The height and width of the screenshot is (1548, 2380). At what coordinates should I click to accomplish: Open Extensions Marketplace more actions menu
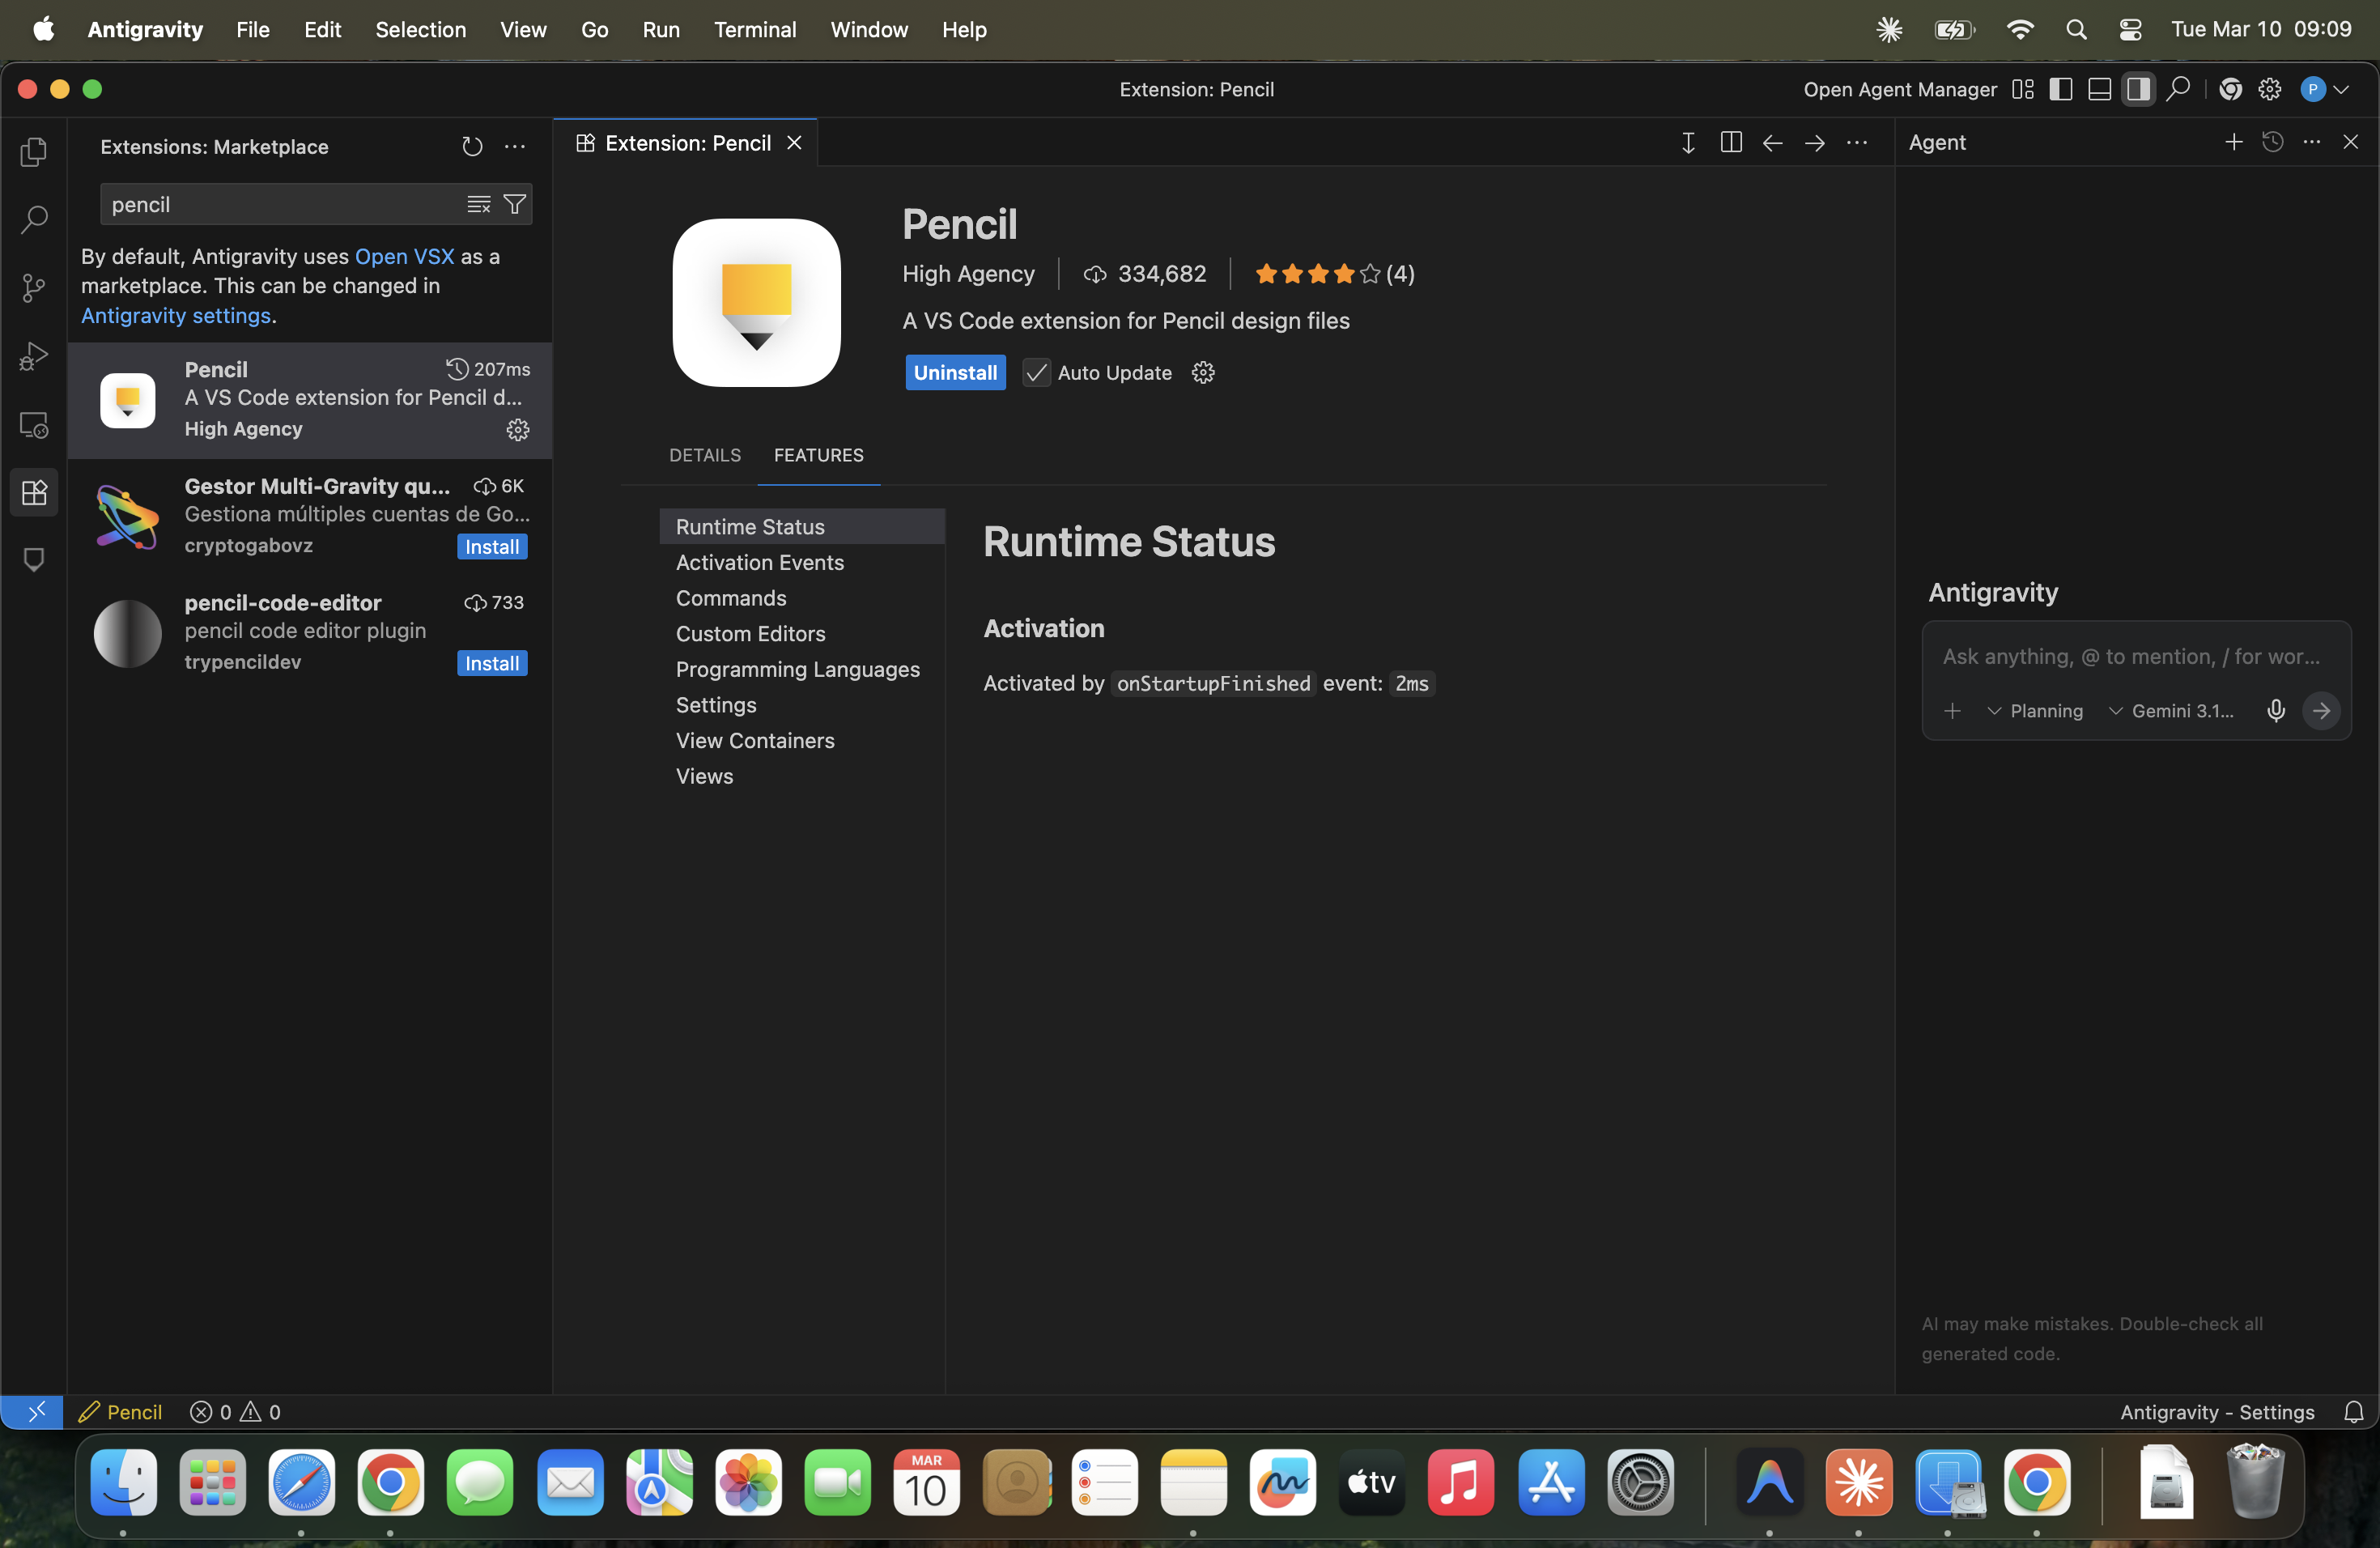point(515,147)
